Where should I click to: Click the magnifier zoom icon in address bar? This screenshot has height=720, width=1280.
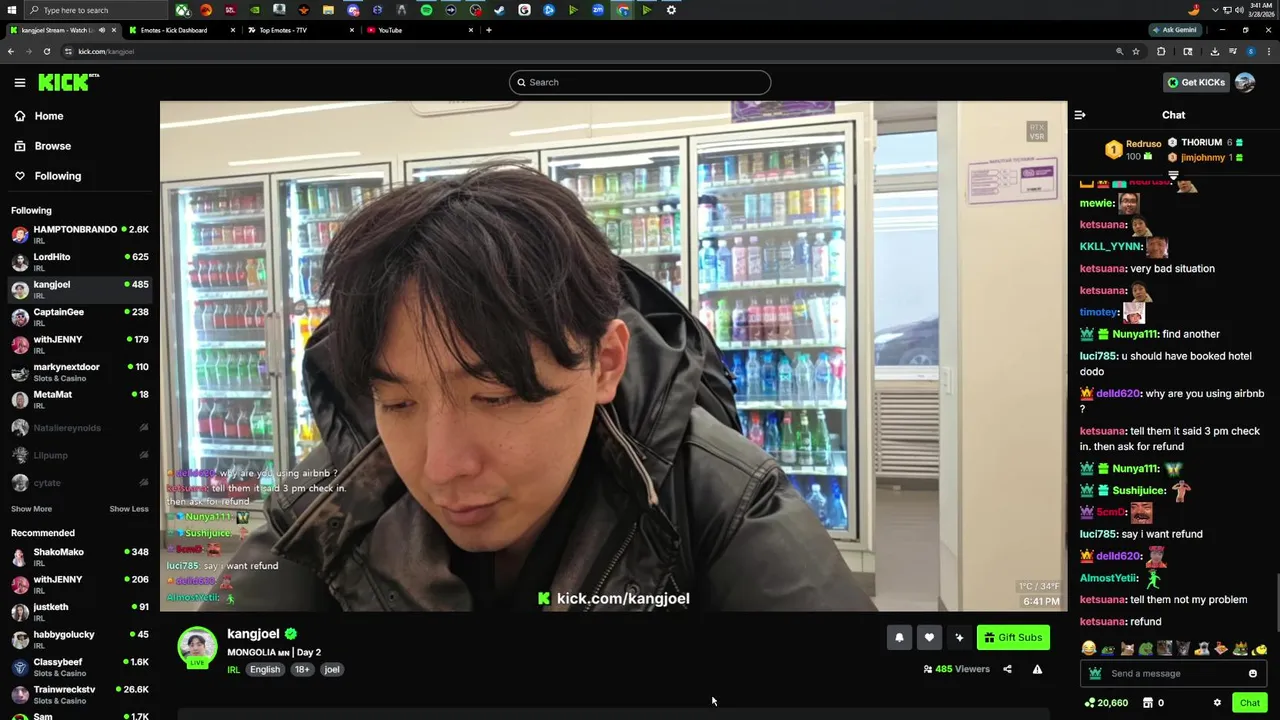pos(1119,51)
